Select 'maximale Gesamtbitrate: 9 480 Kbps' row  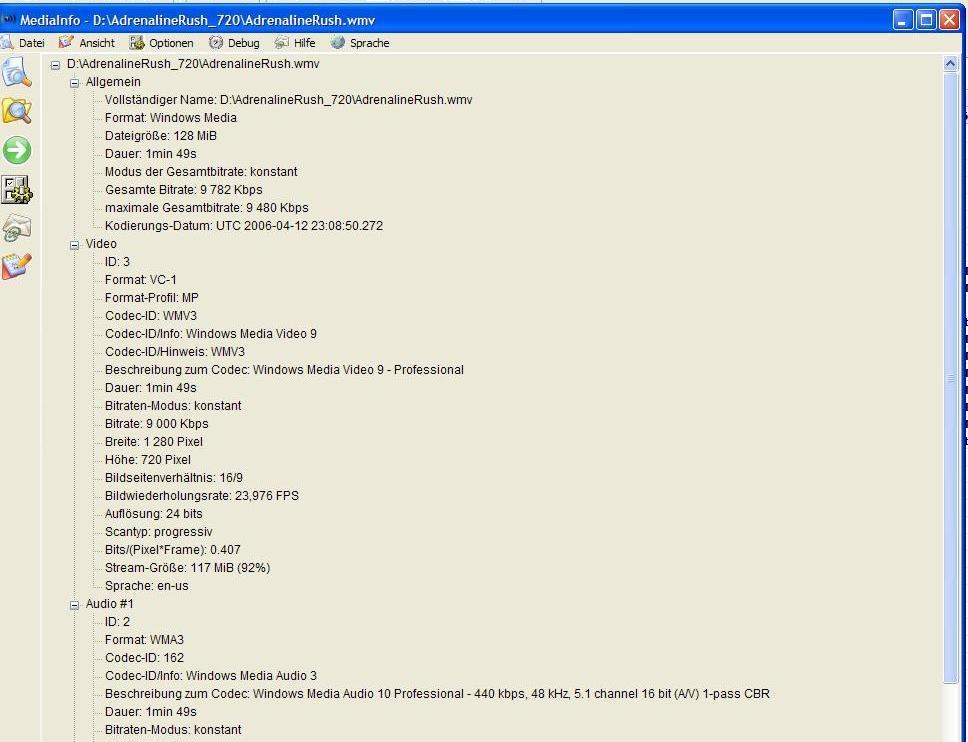click(206, 208)
